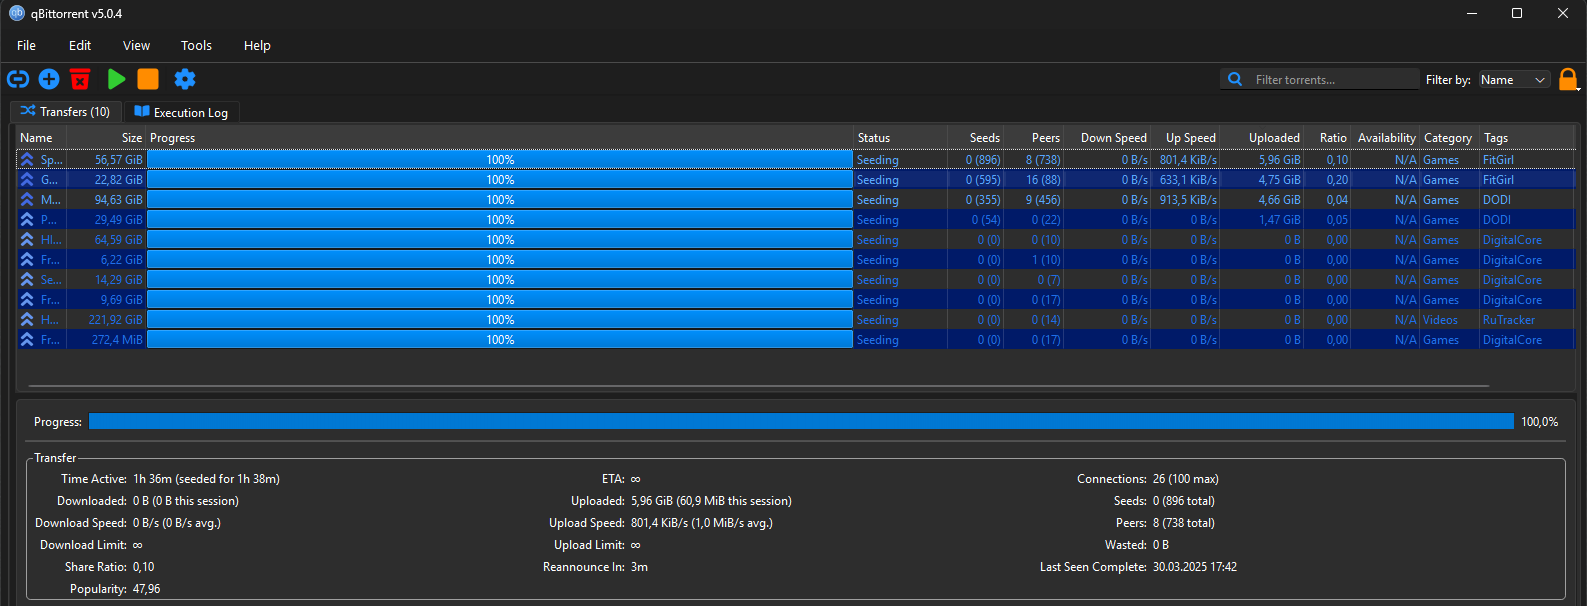
Task: Expand the Filter by Name dropdown
Action: pyautogui.click(x=1513, y=80)
